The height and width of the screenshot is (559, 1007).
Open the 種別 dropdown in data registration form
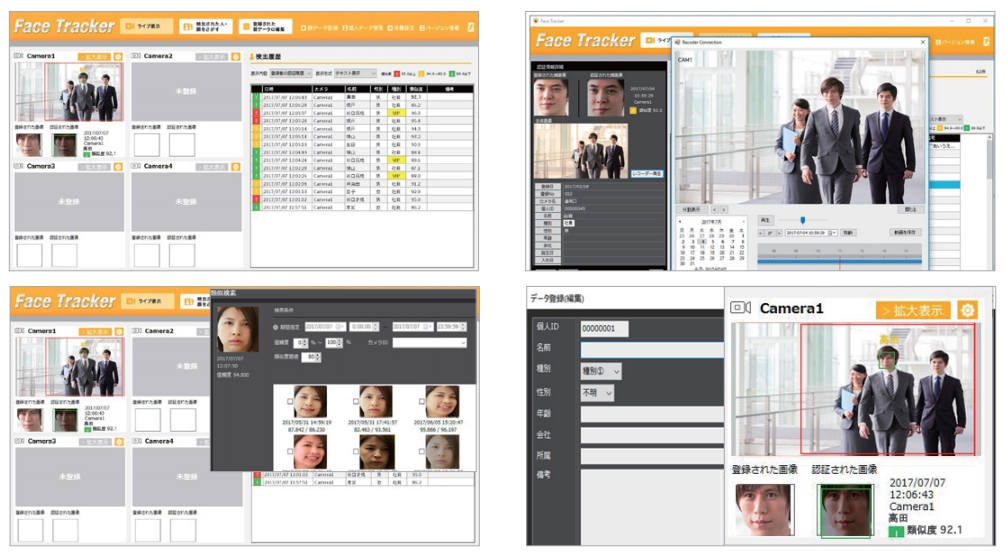tap(601, 371)
